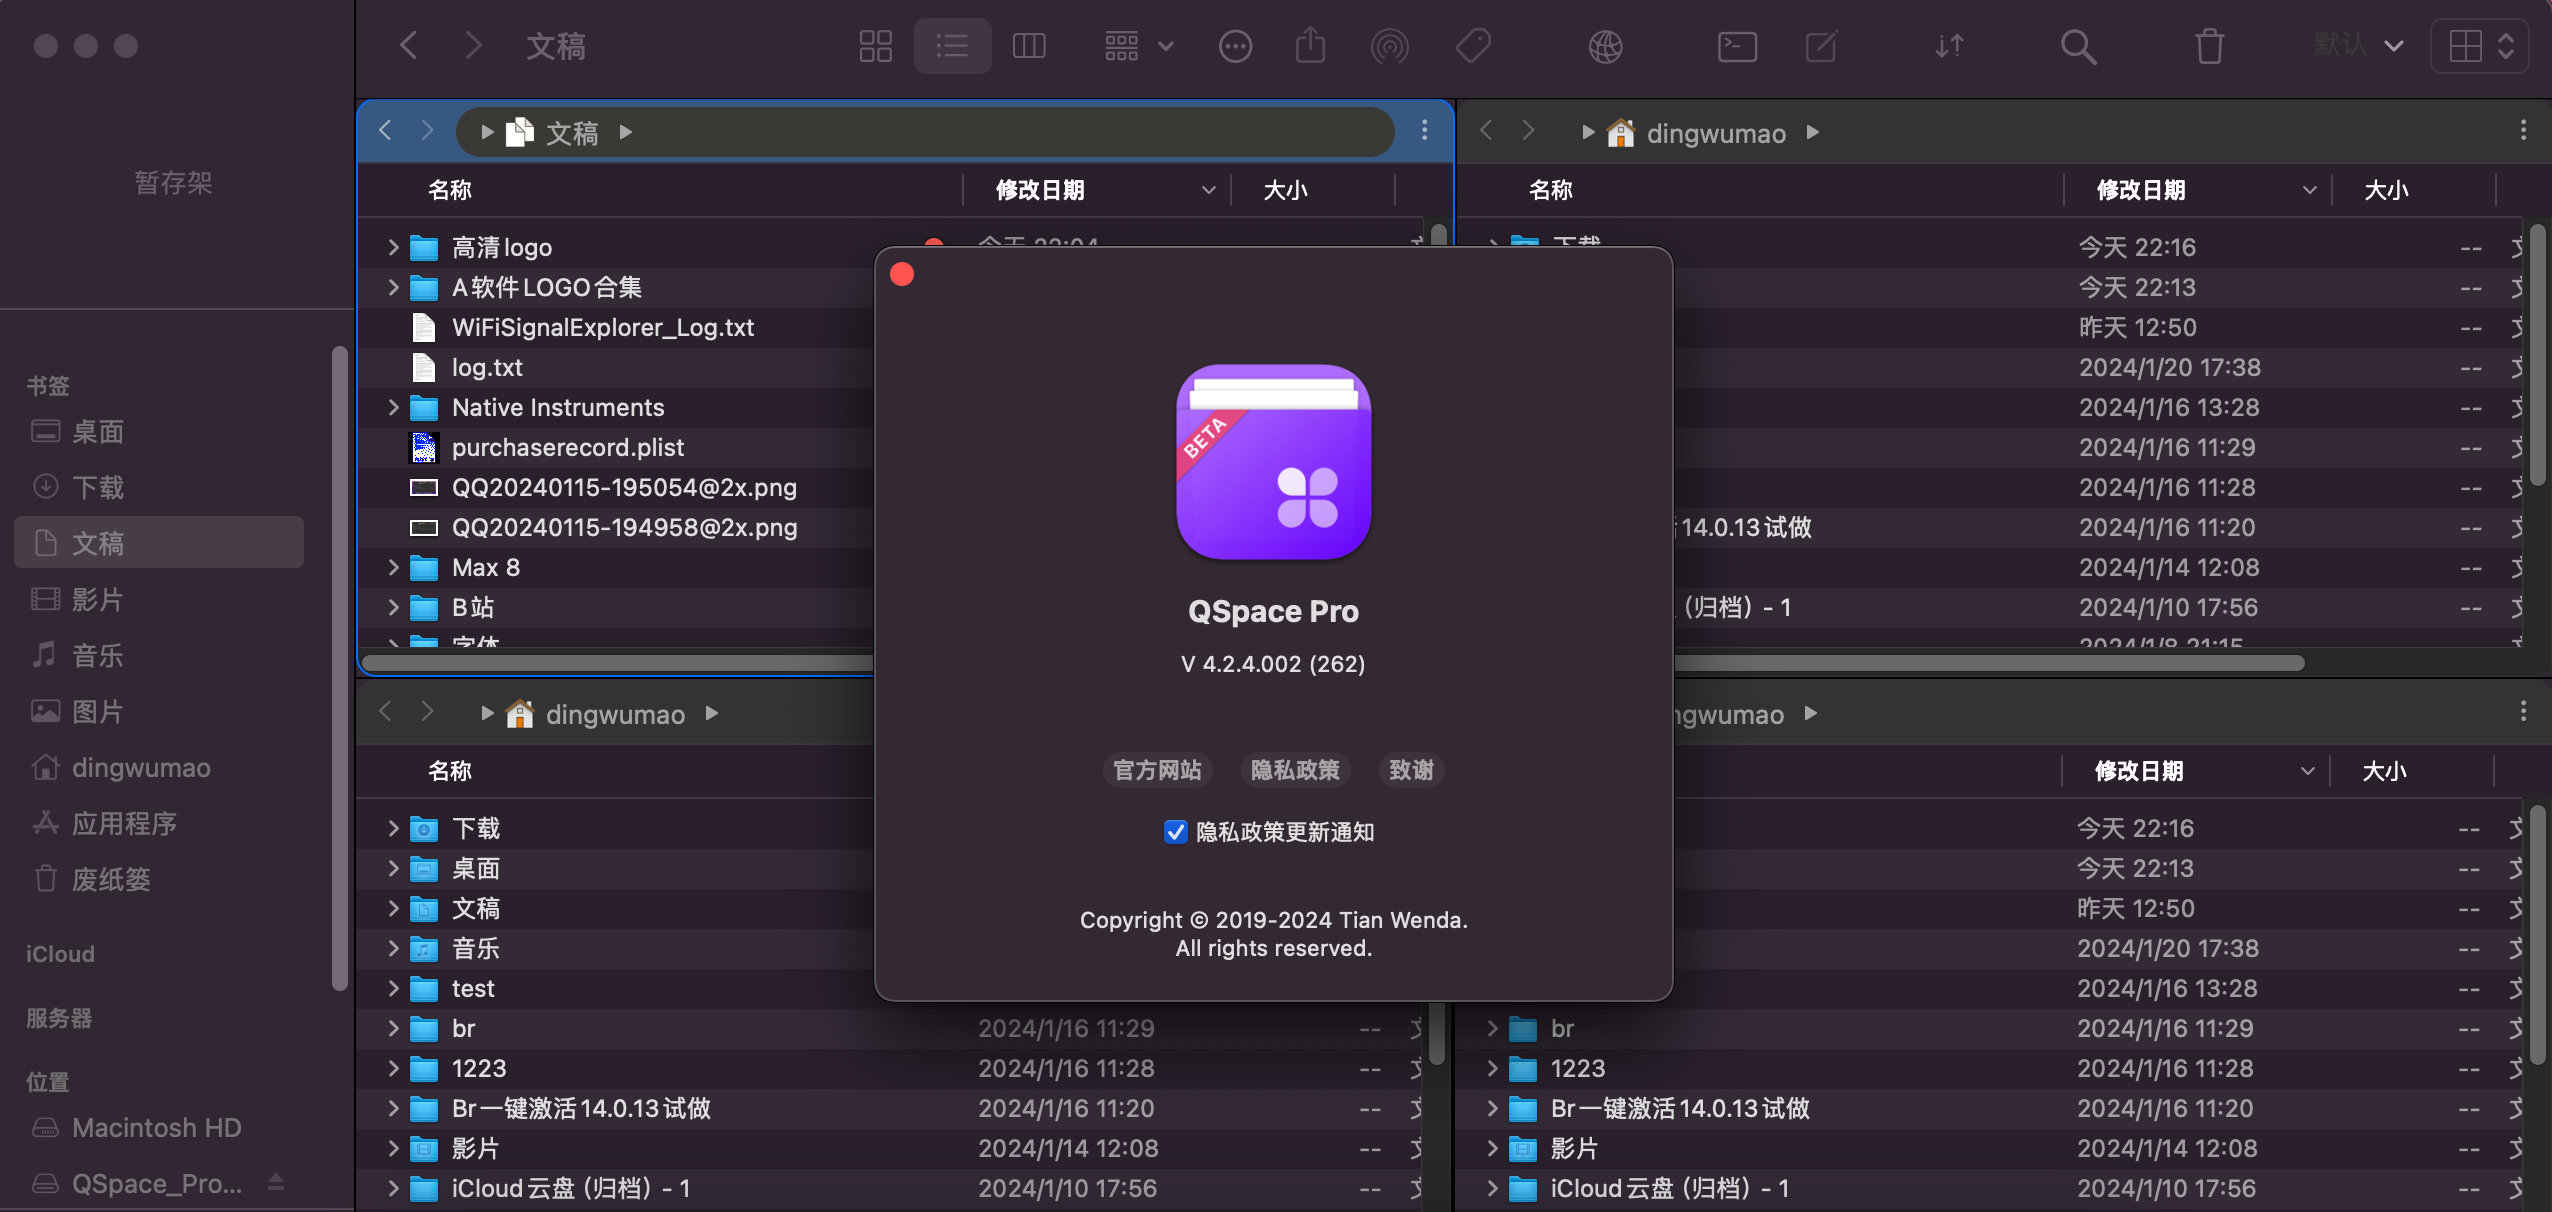Expand the Max 8 folder

[393, 567]
